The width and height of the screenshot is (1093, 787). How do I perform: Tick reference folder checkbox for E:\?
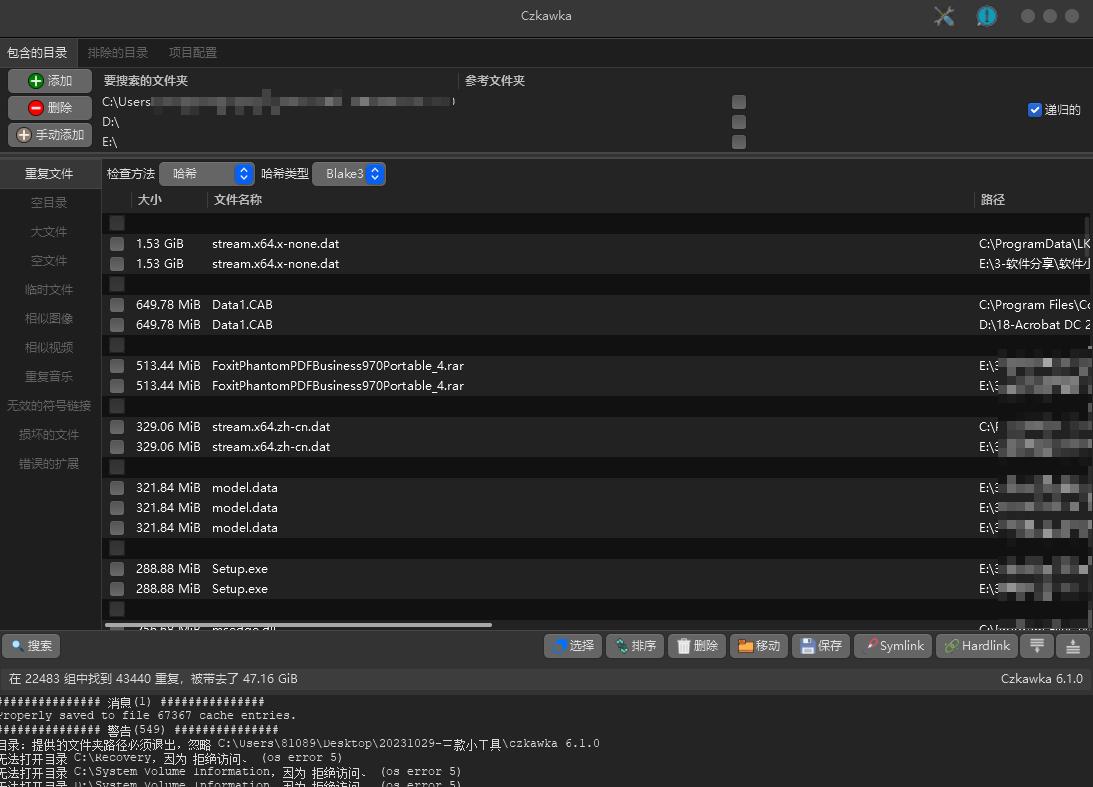739,142
